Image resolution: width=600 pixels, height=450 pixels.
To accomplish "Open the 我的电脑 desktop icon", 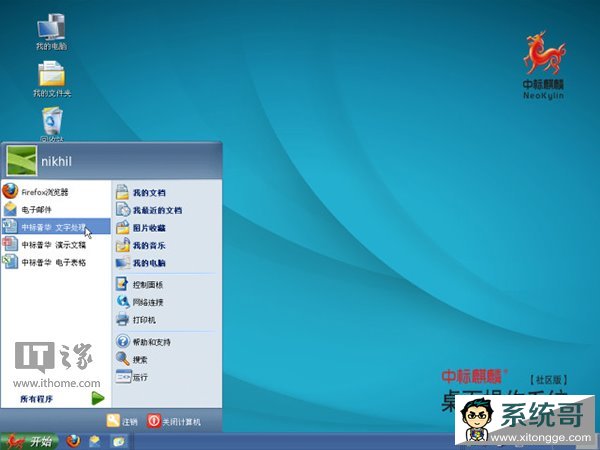I will coord(51,32).
